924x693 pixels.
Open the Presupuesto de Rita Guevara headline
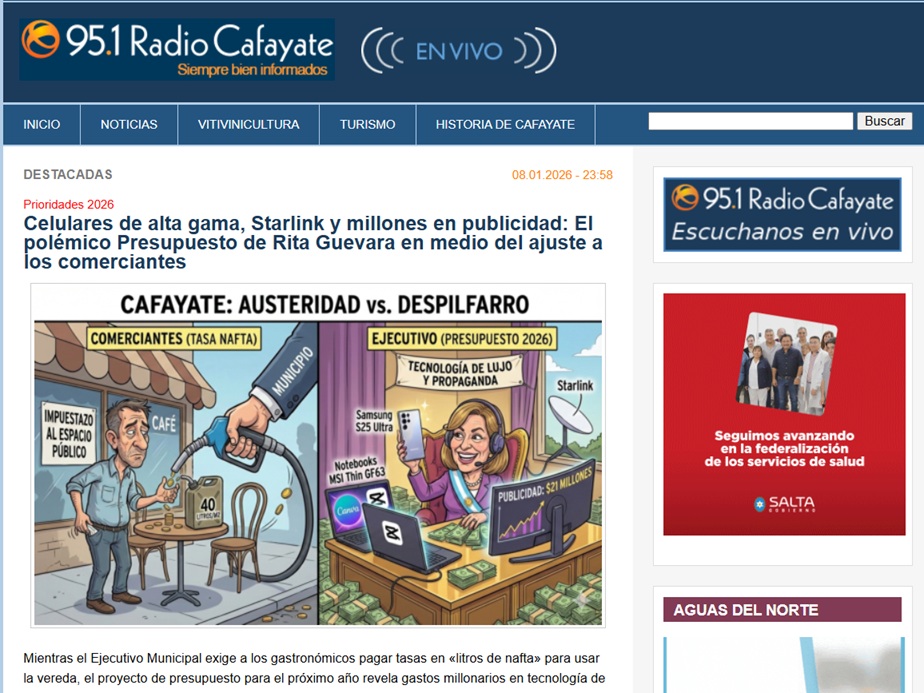pyautogui.click(x=313, y=243)
